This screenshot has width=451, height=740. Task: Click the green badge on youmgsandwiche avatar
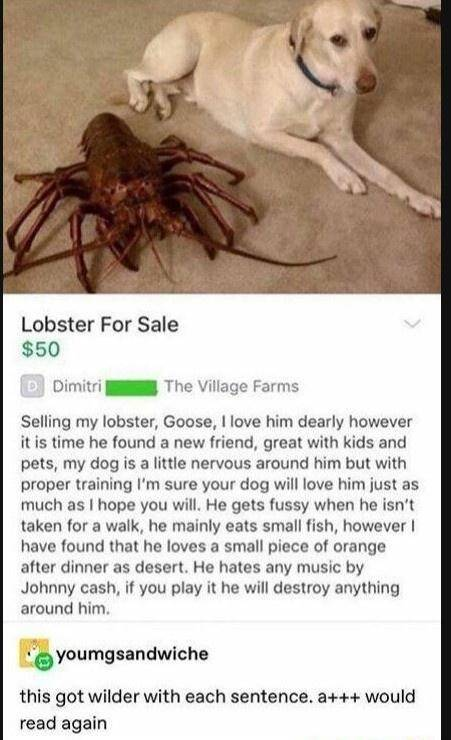click(44, 662)
